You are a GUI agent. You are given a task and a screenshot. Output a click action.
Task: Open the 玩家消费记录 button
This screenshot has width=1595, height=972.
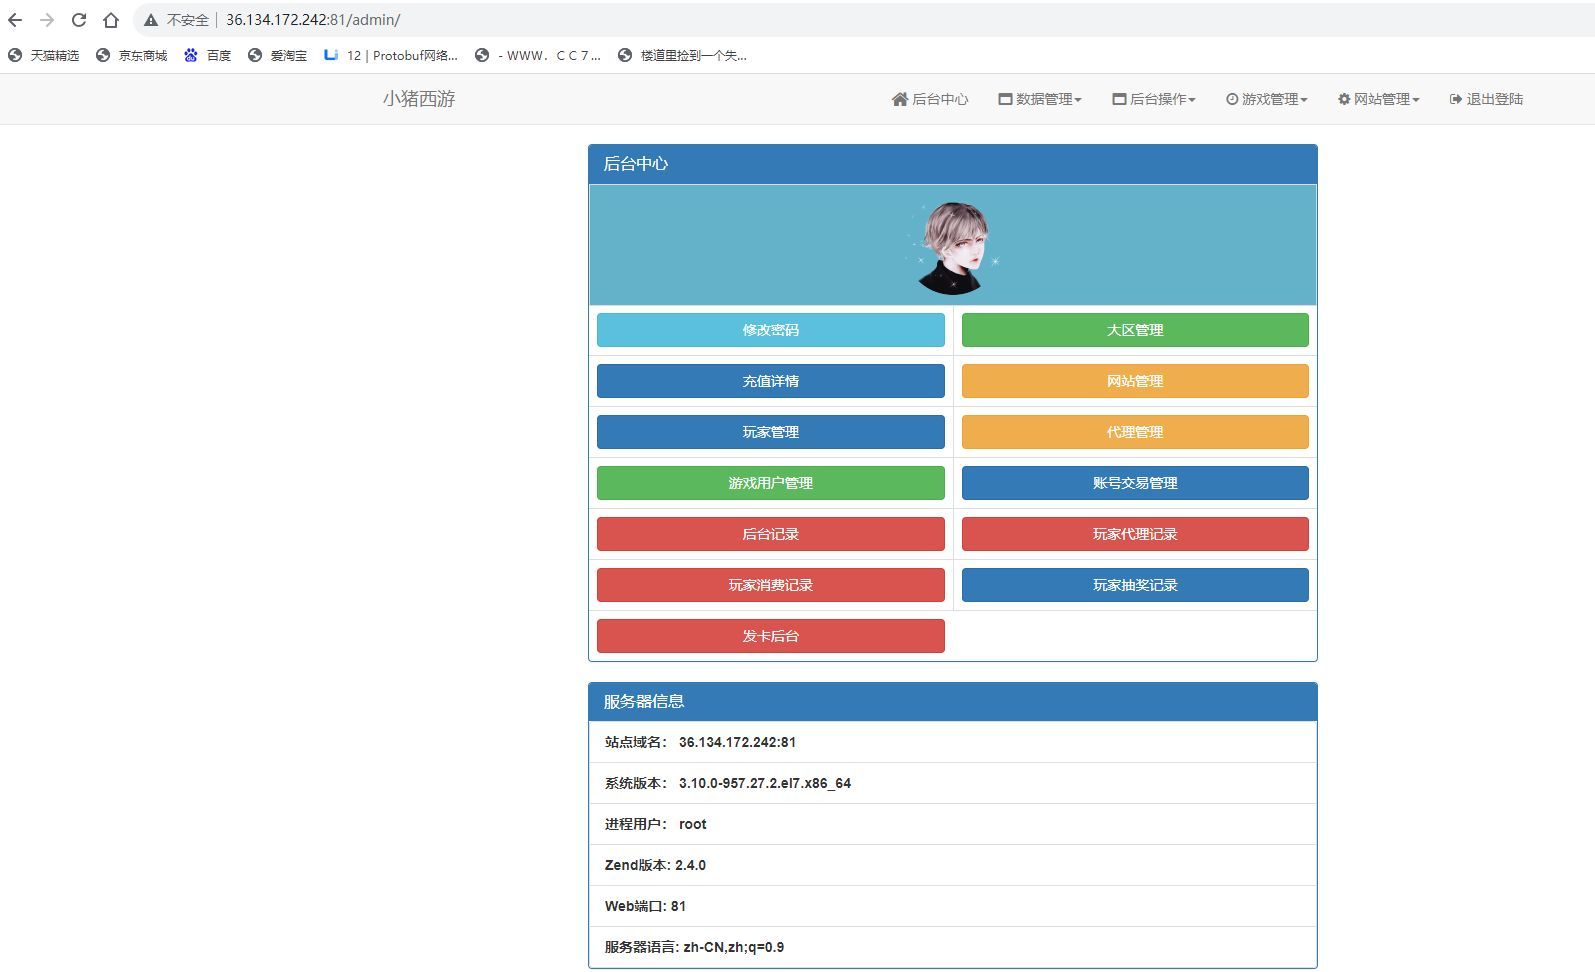[x=771, y=585]
